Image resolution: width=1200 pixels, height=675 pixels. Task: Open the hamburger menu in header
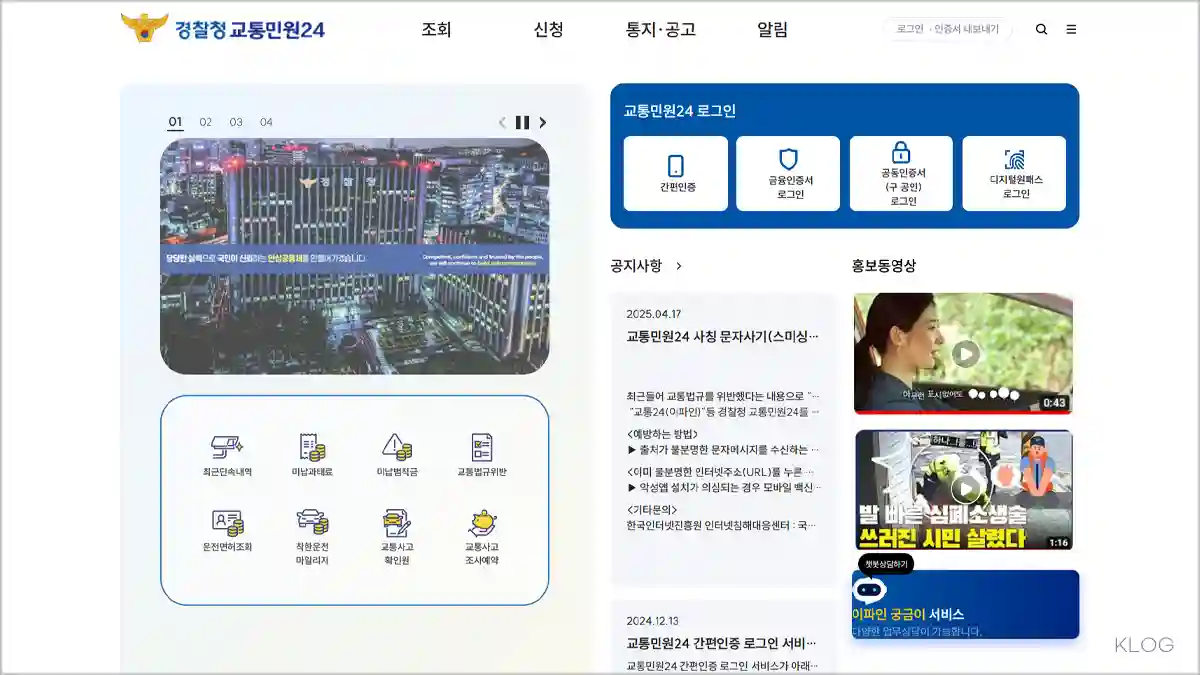click(1071, 30)
